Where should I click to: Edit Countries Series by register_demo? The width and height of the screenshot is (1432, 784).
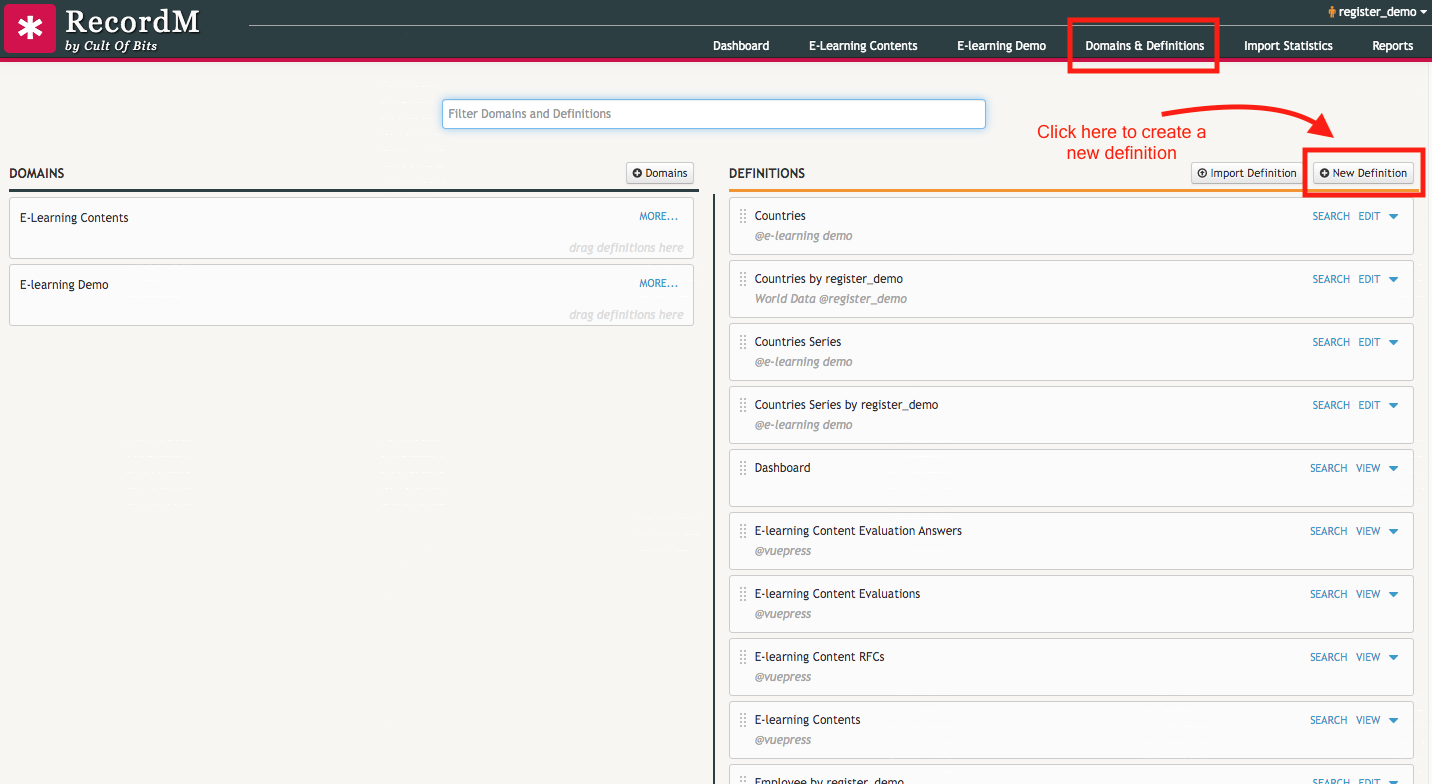click(x=1369, y=405)
